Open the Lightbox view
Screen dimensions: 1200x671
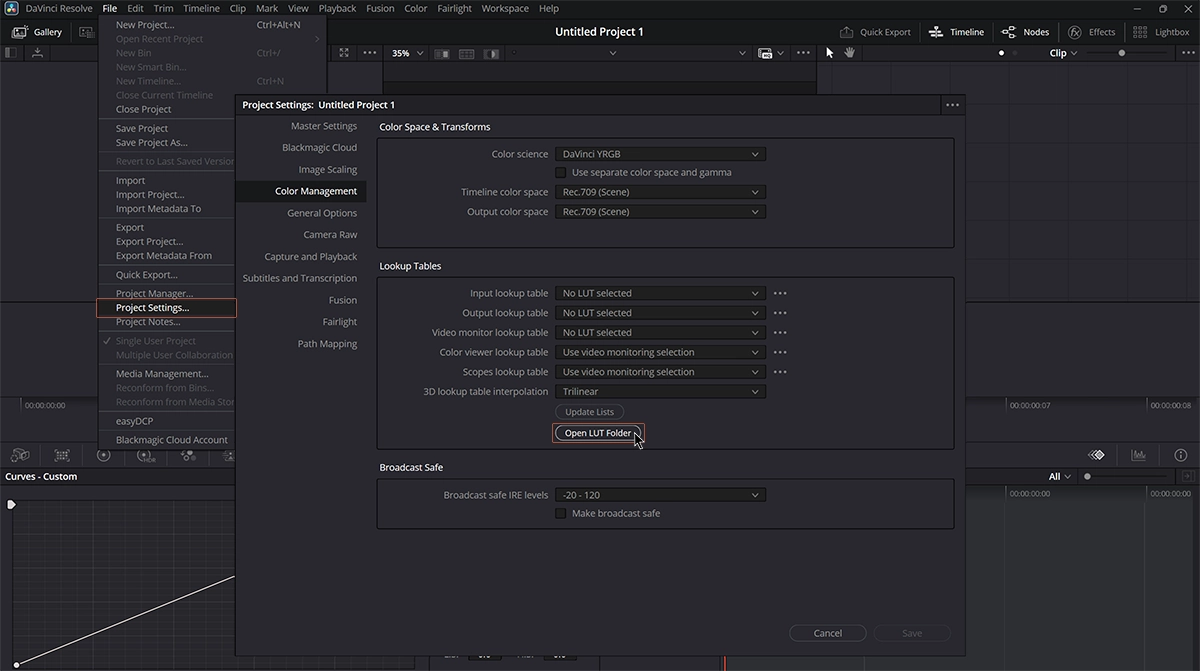click(x=1161, y=32)
